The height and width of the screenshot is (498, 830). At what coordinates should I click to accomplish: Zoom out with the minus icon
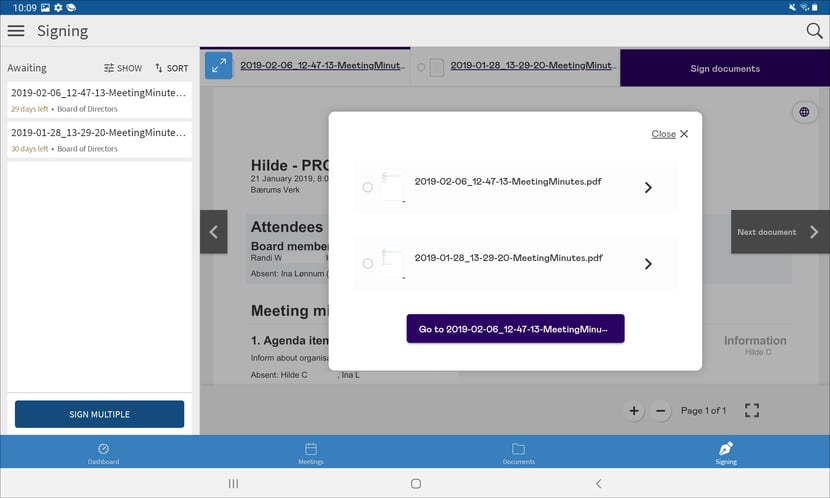click(x=661, y=411)
